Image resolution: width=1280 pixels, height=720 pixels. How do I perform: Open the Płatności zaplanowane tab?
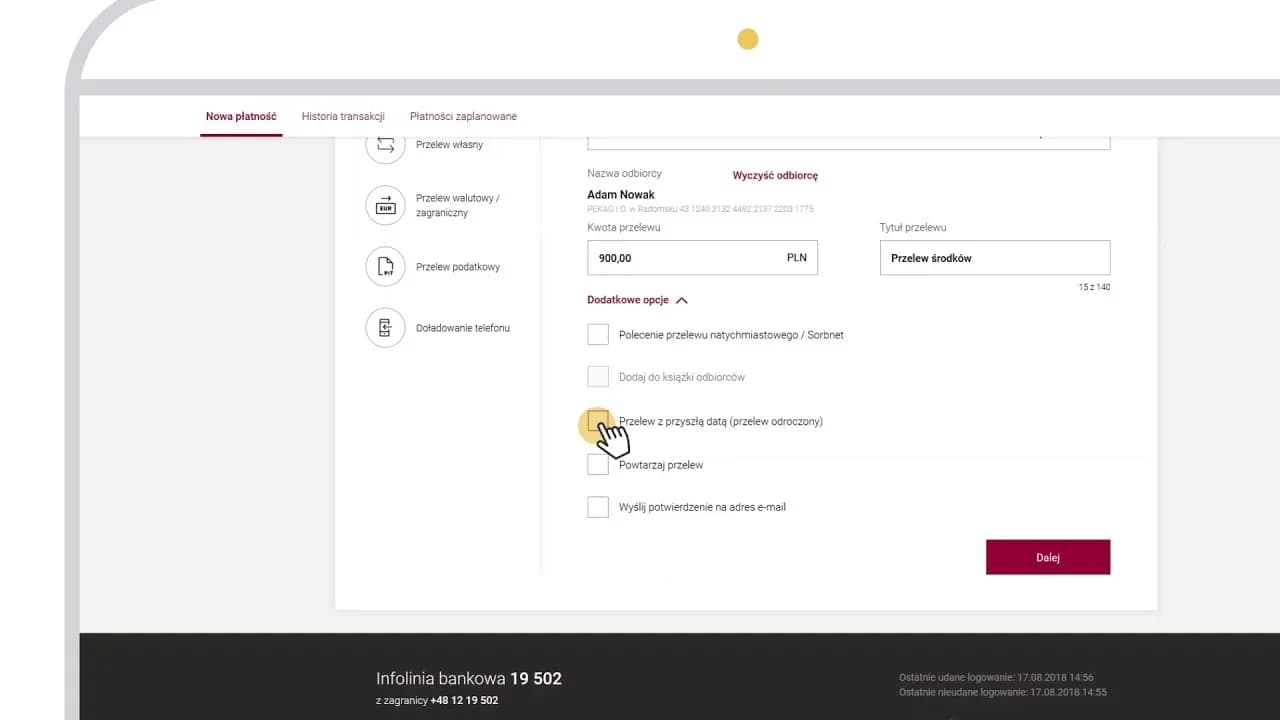tap(463, 116)
